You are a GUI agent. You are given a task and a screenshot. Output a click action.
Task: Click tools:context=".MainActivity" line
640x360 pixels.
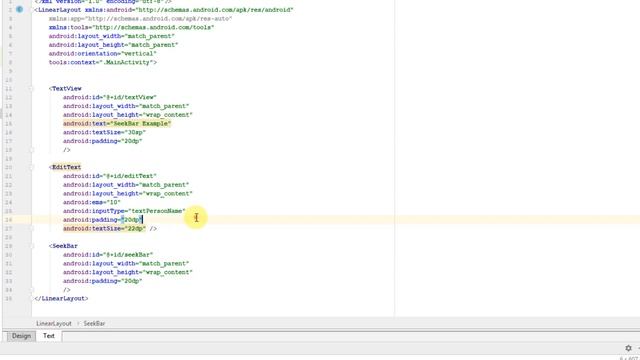[x=102, y=62]
